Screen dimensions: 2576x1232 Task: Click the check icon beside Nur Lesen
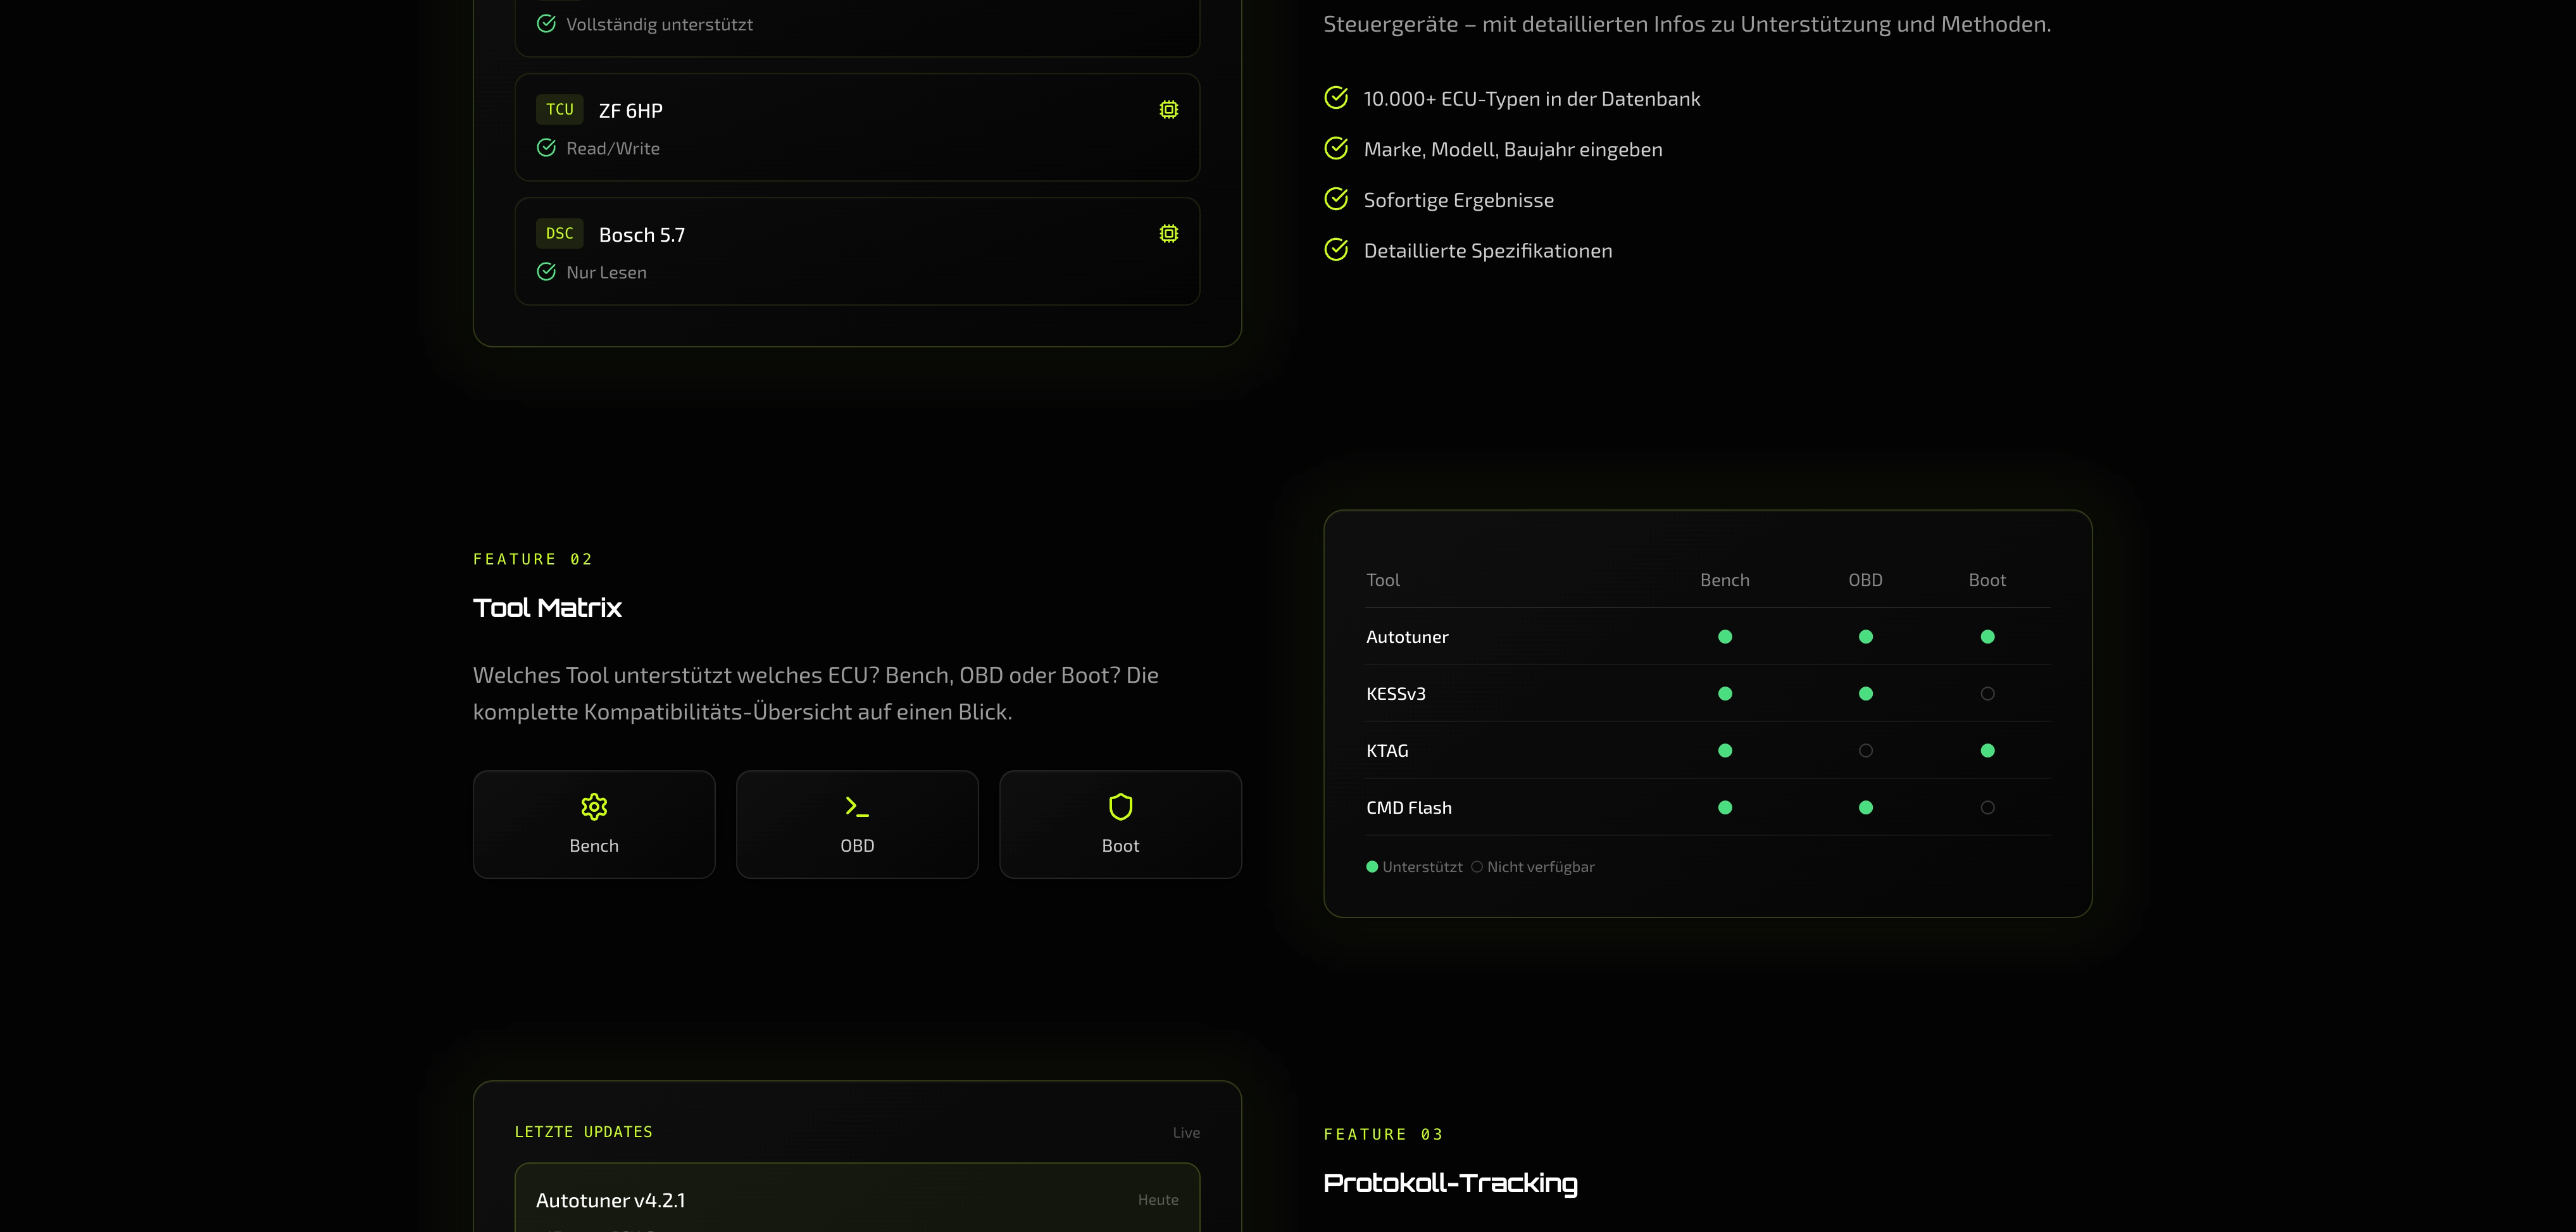click(546, 272)
